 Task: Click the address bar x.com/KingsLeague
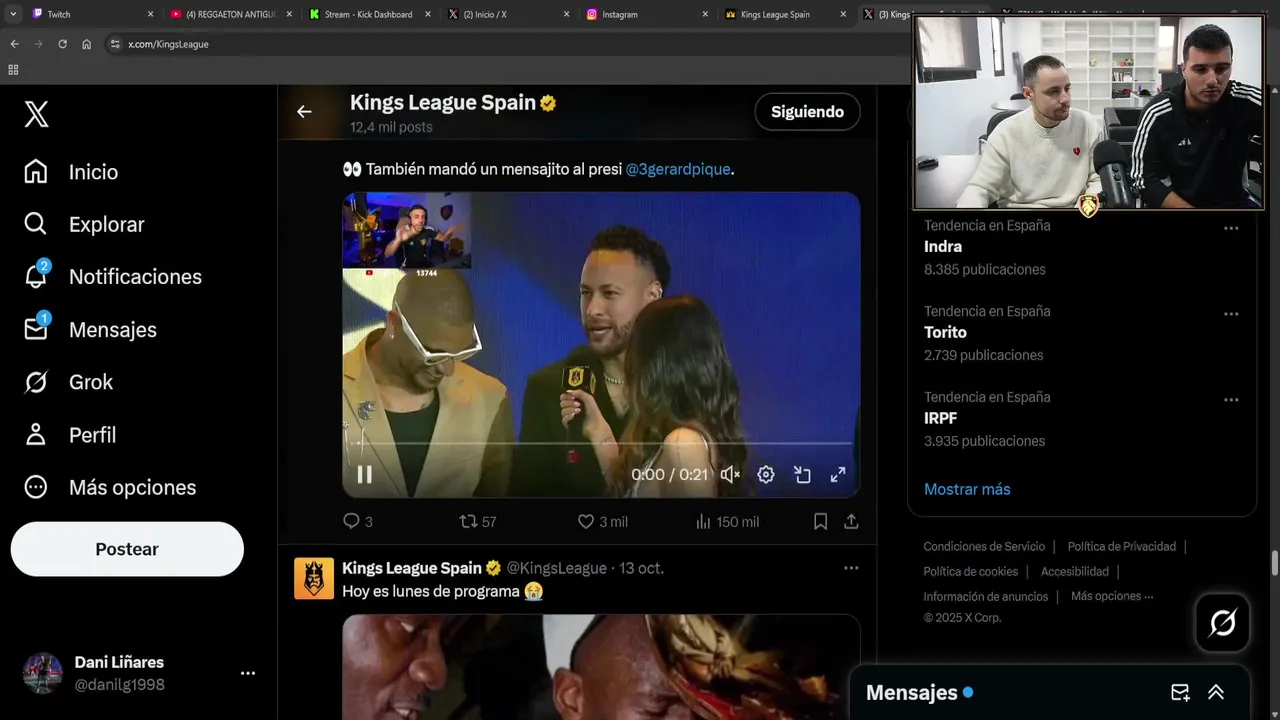coord(168,44)
